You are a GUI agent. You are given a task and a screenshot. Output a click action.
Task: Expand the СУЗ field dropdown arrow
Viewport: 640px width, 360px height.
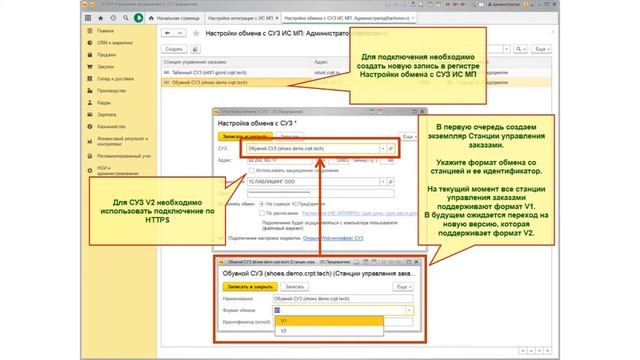click(x=383, y=149)
